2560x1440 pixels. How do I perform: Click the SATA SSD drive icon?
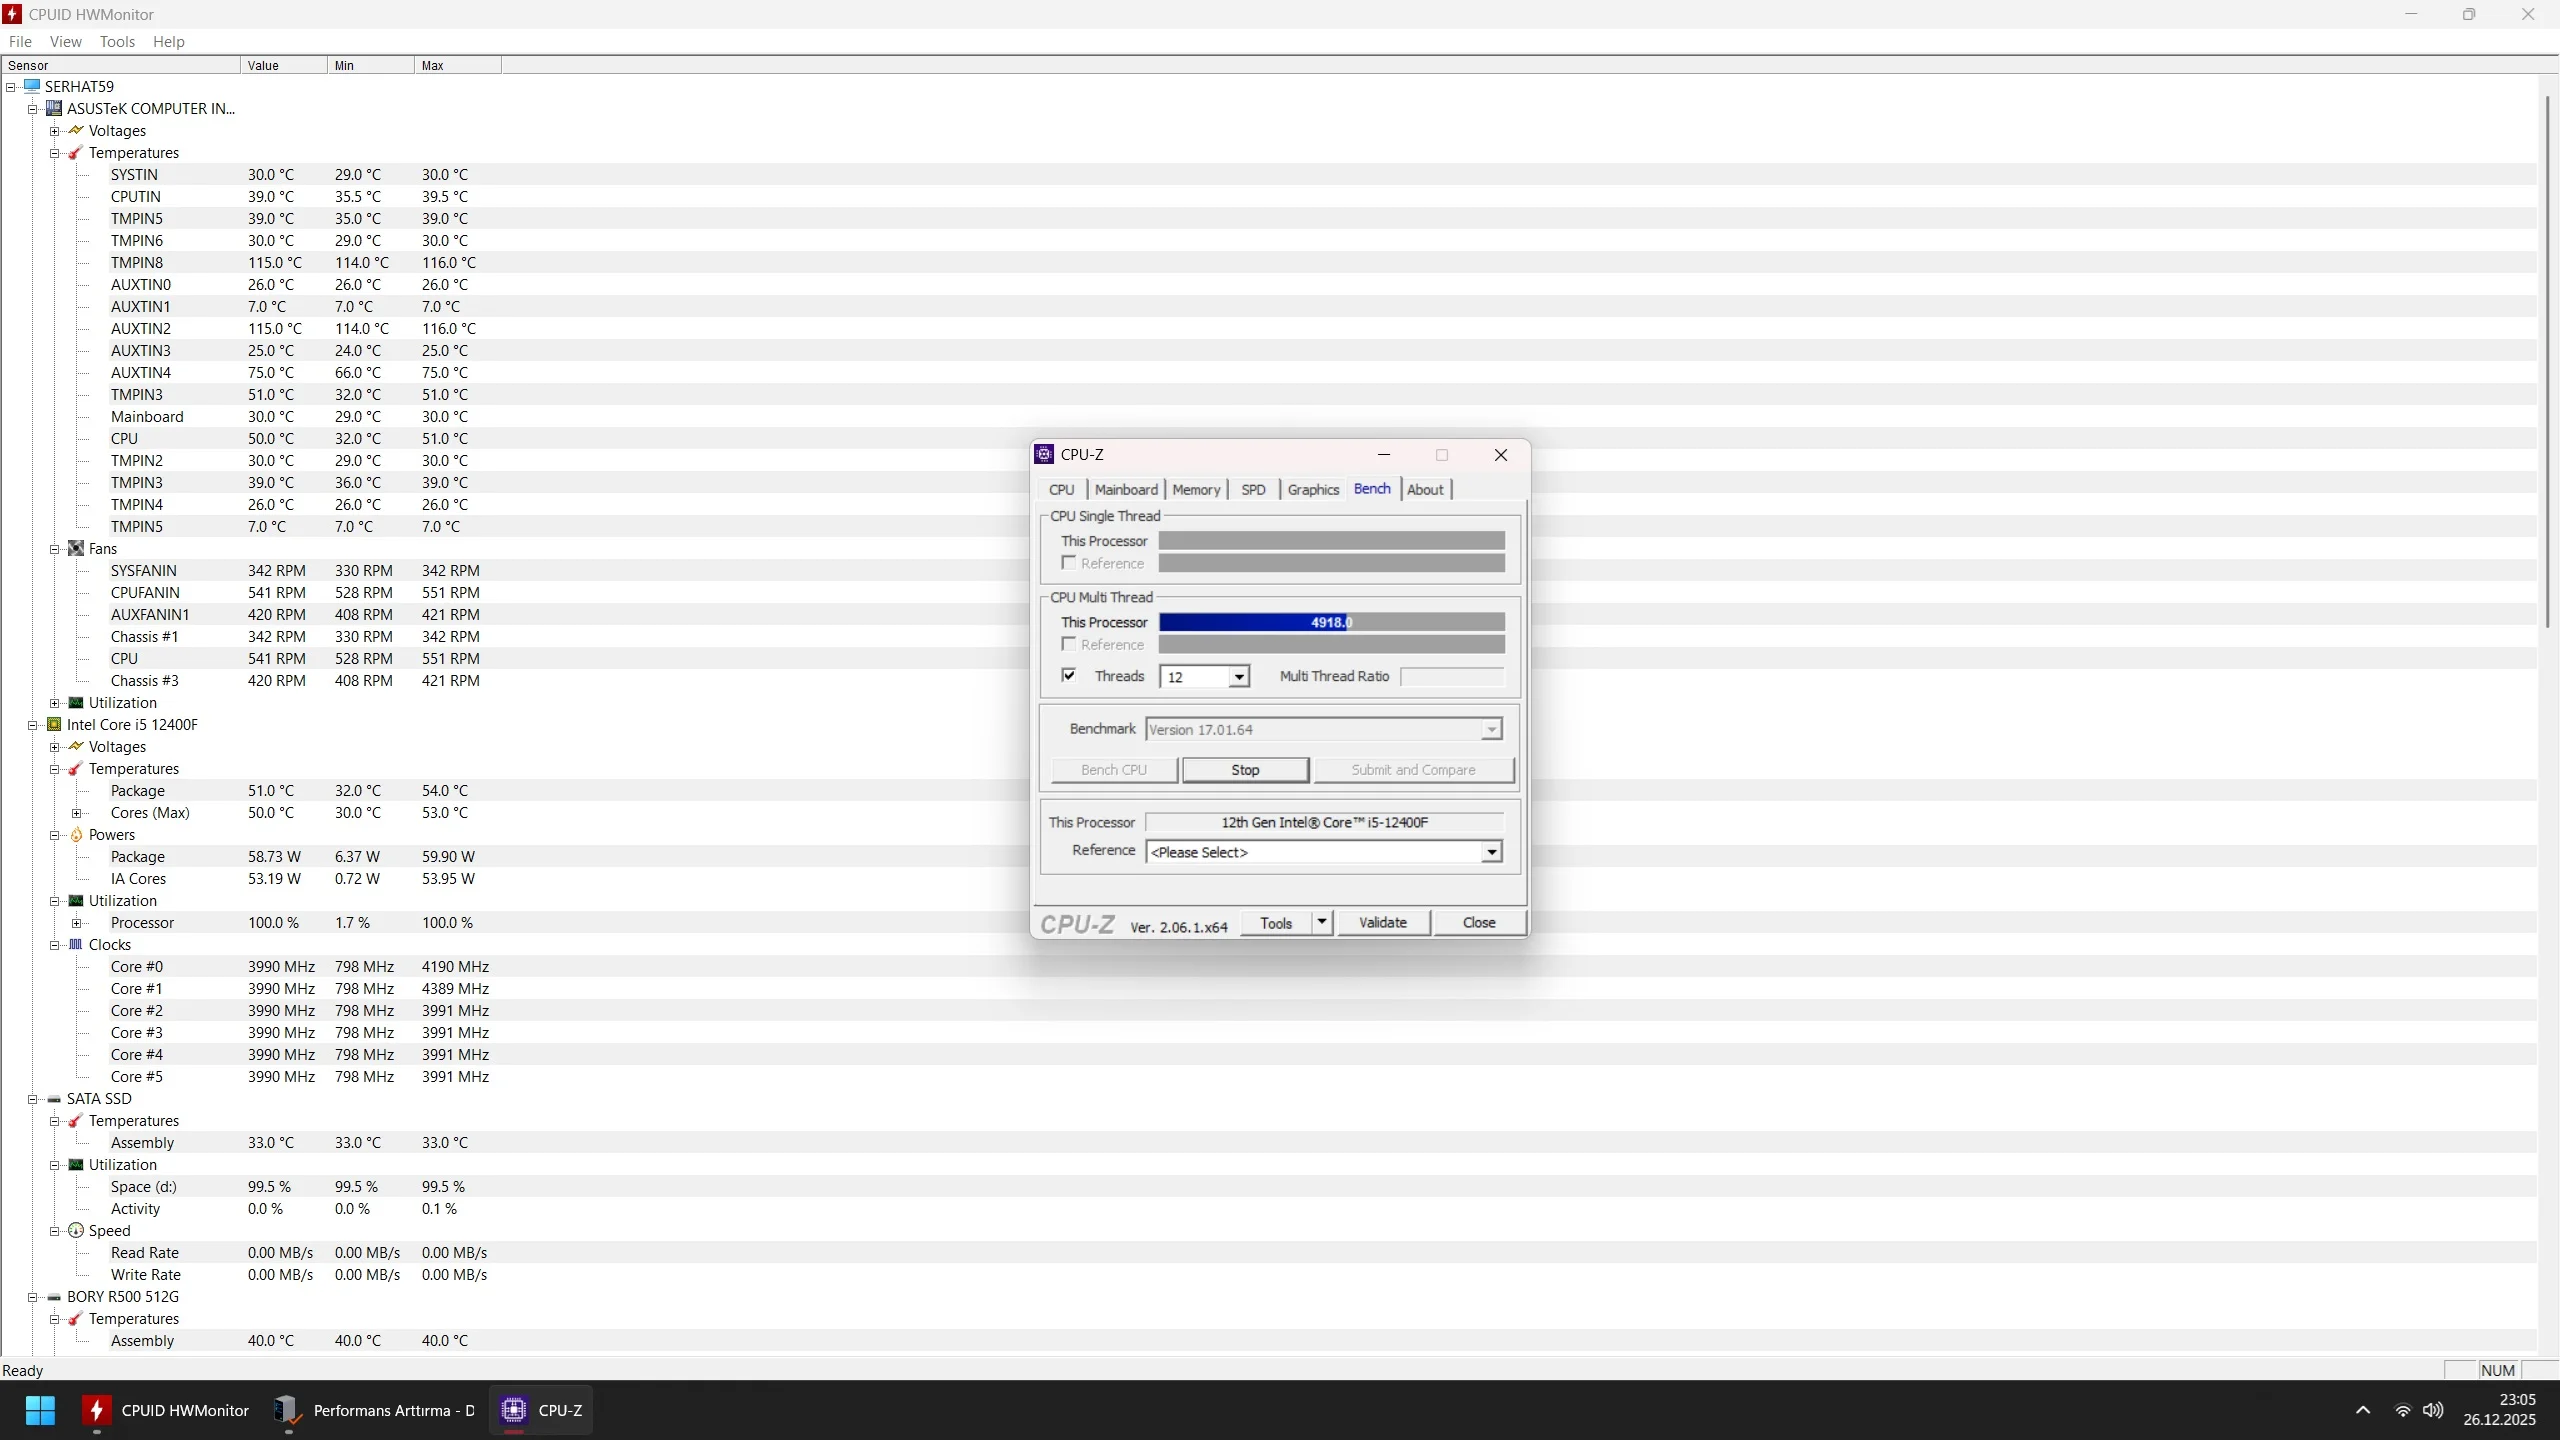click(x=54, y=1098)
